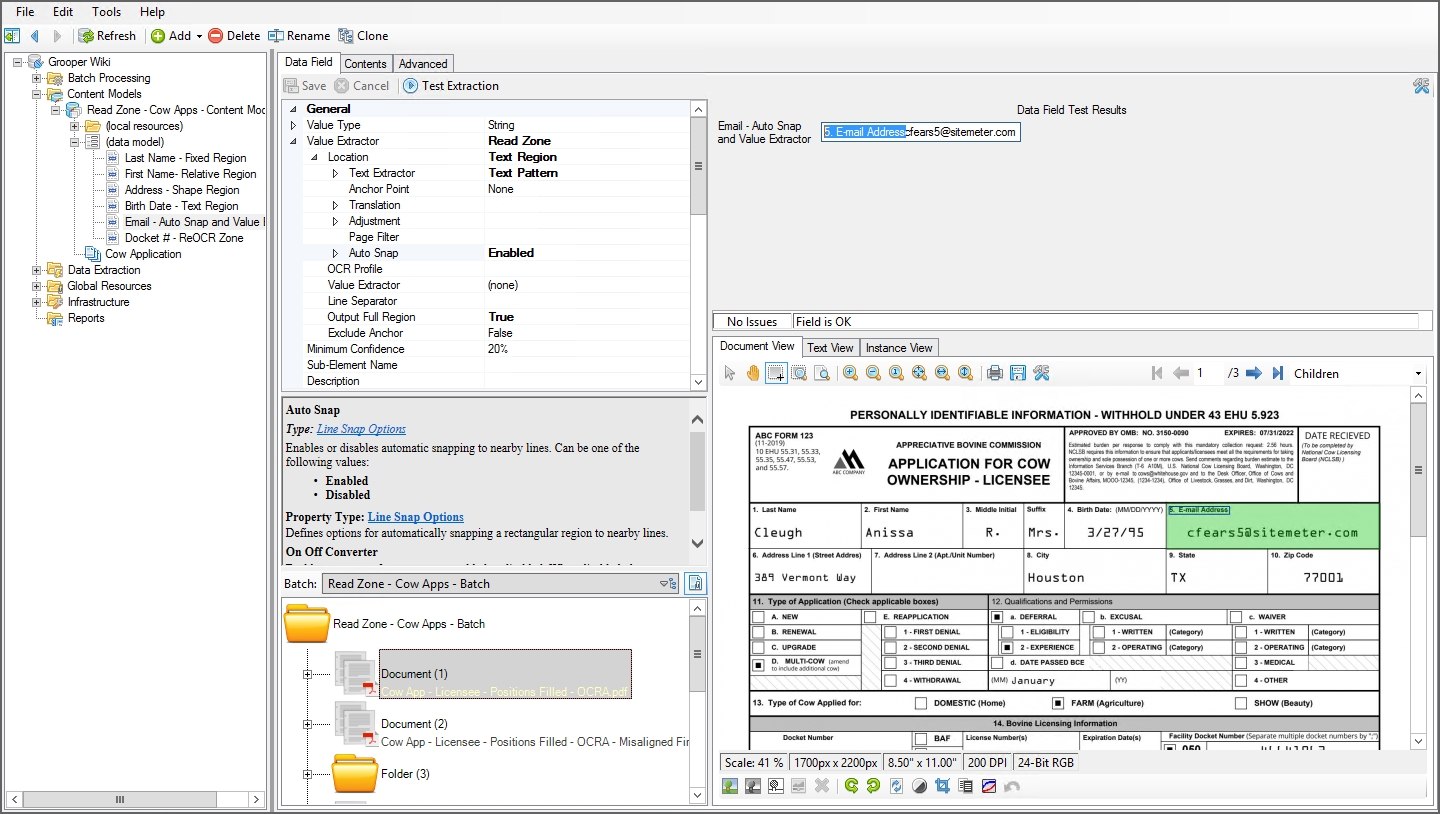Select Docket # - ReOCR Zone field
Screen dimensions: 1440x814
[183, 238]
